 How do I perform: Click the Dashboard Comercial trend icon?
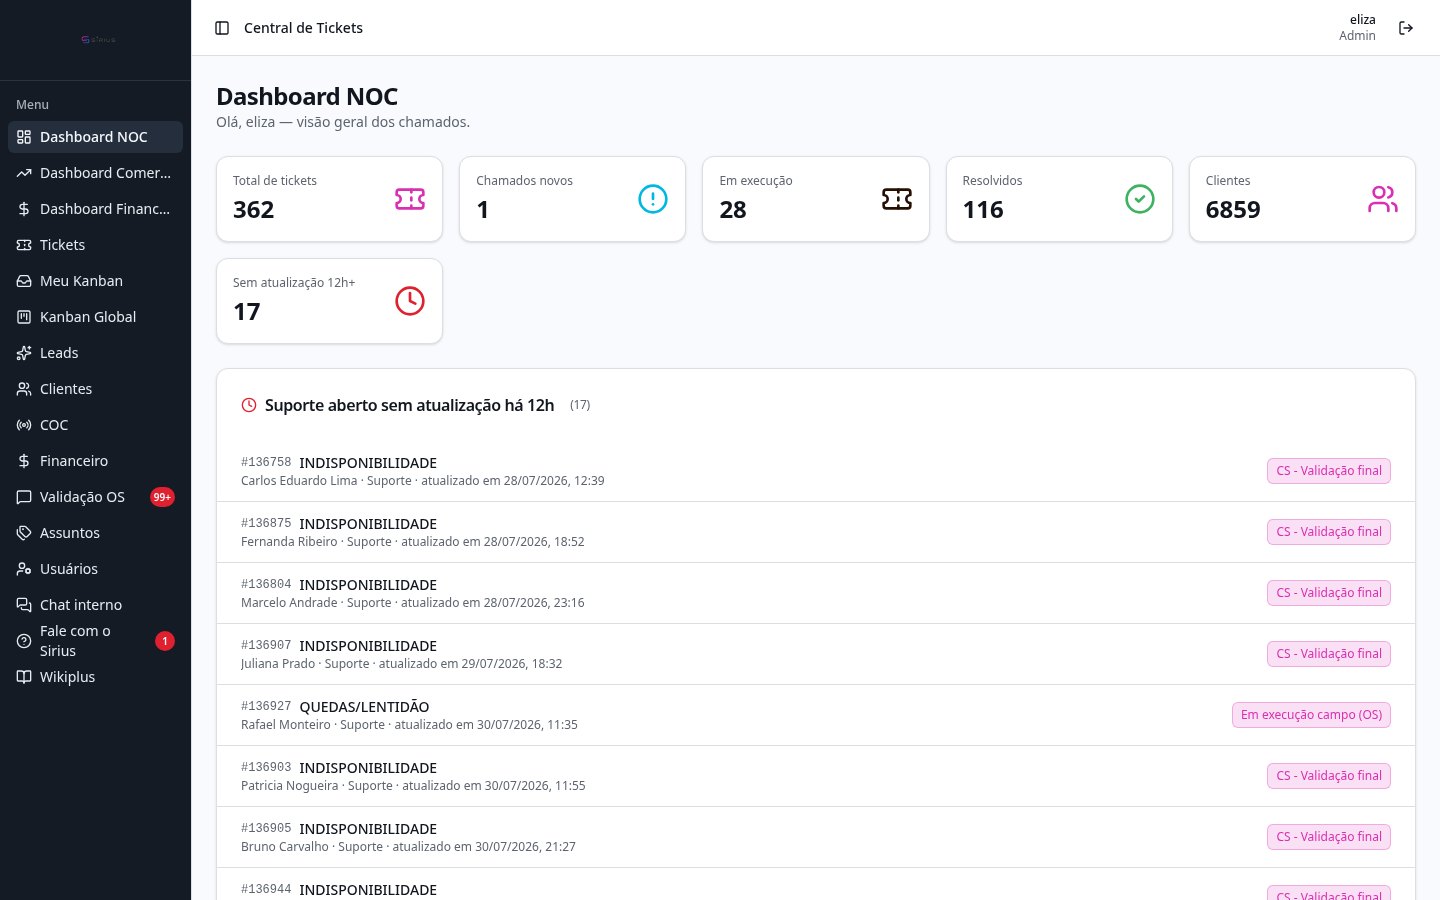pyautogui.click(x=24, y=173)
